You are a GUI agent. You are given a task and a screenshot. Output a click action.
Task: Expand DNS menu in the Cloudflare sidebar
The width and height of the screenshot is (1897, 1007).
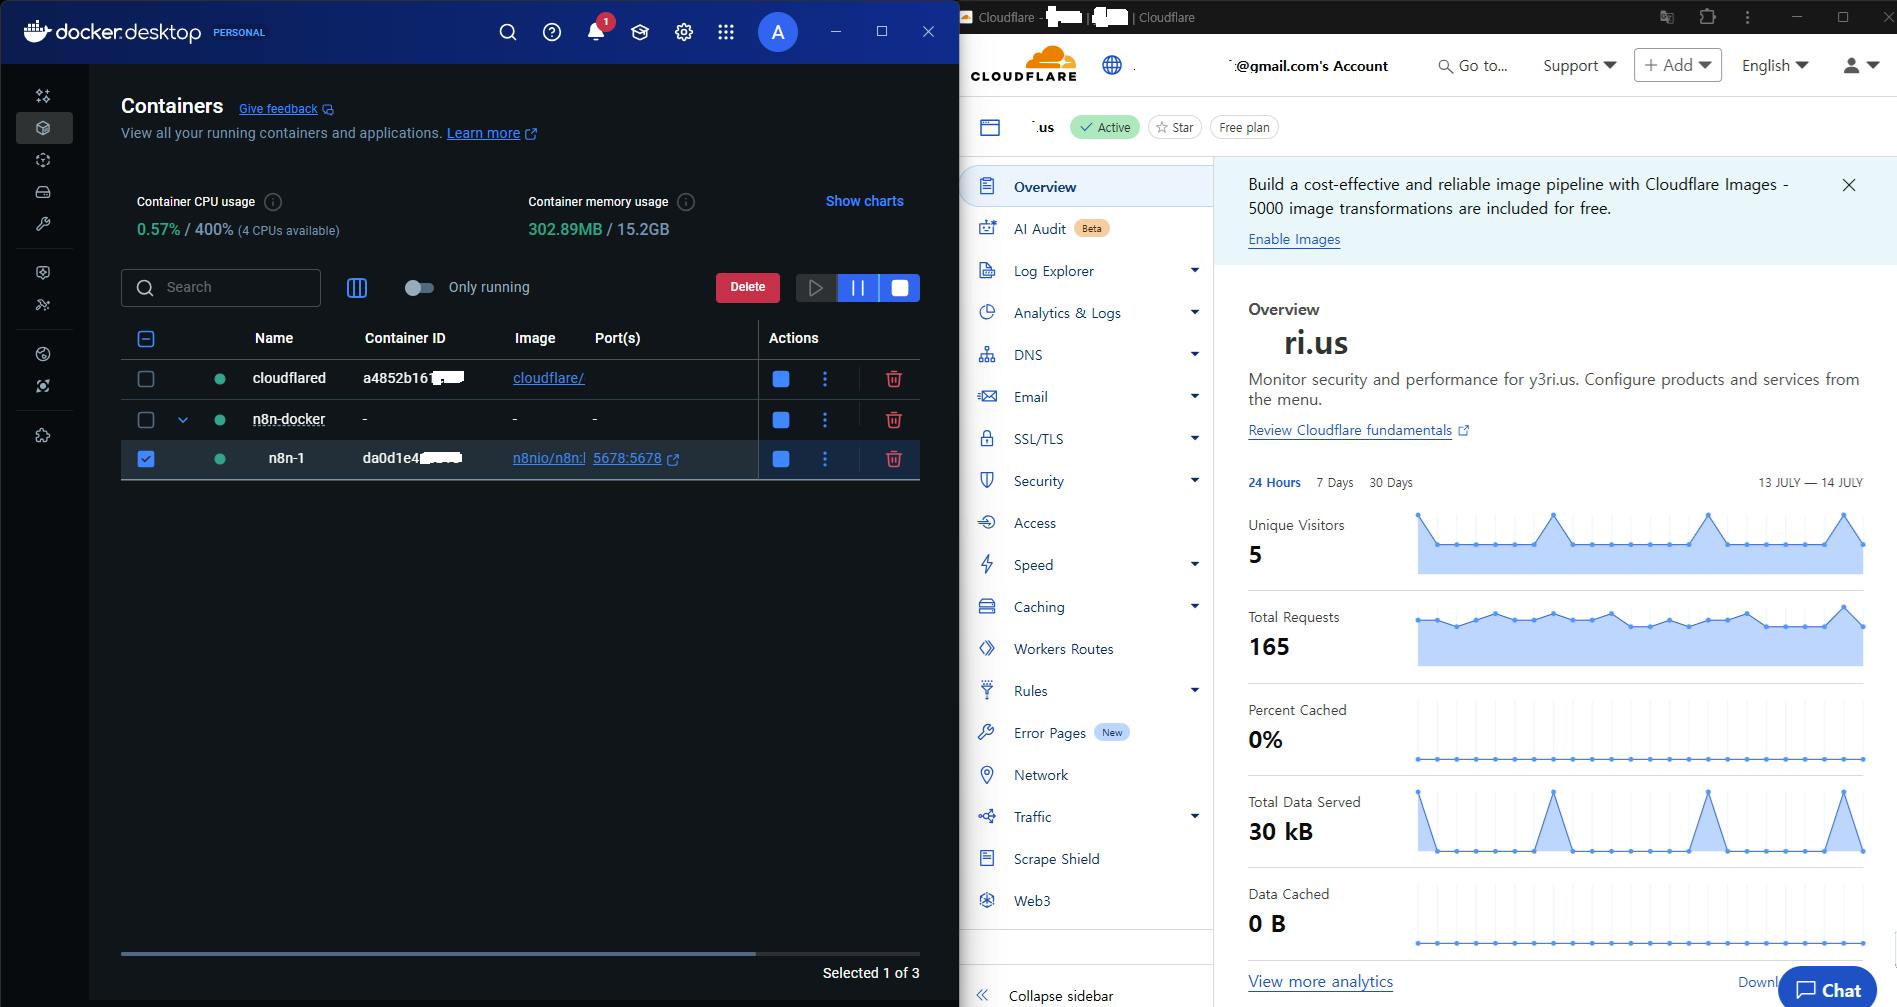(1194, 355)
